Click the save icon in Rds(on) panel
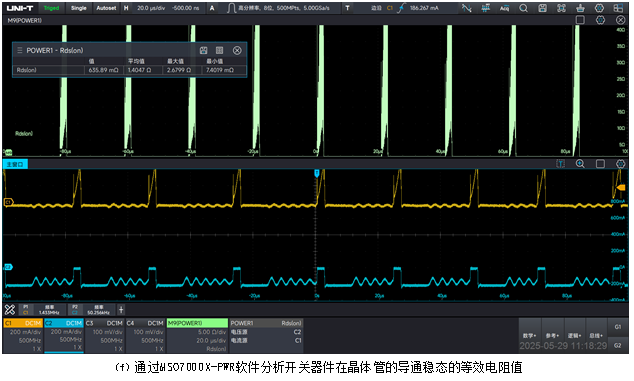This screenshot has width=634, height=381. (203, 50)
